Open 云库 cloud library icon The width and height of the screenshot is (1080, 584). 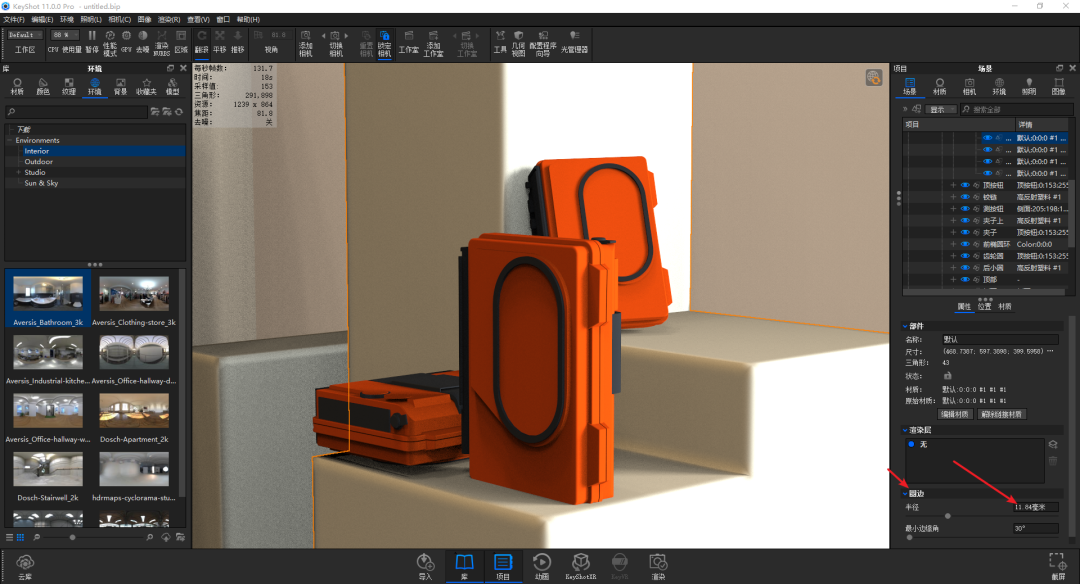(26, 565)
